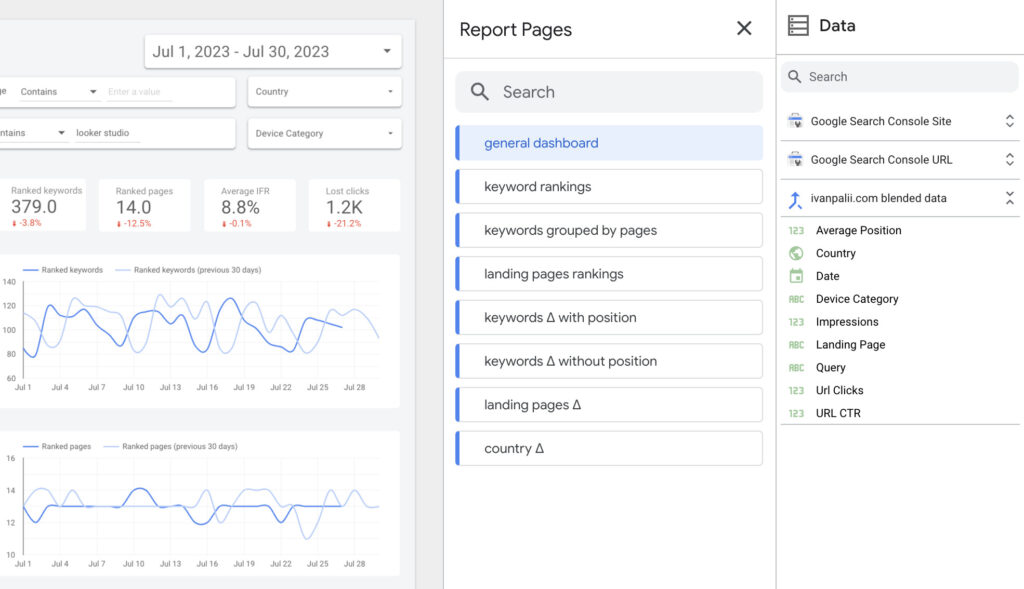Select the keyword rankings page
Viewport: 1024px width, 589px height.
click(609, 187)
